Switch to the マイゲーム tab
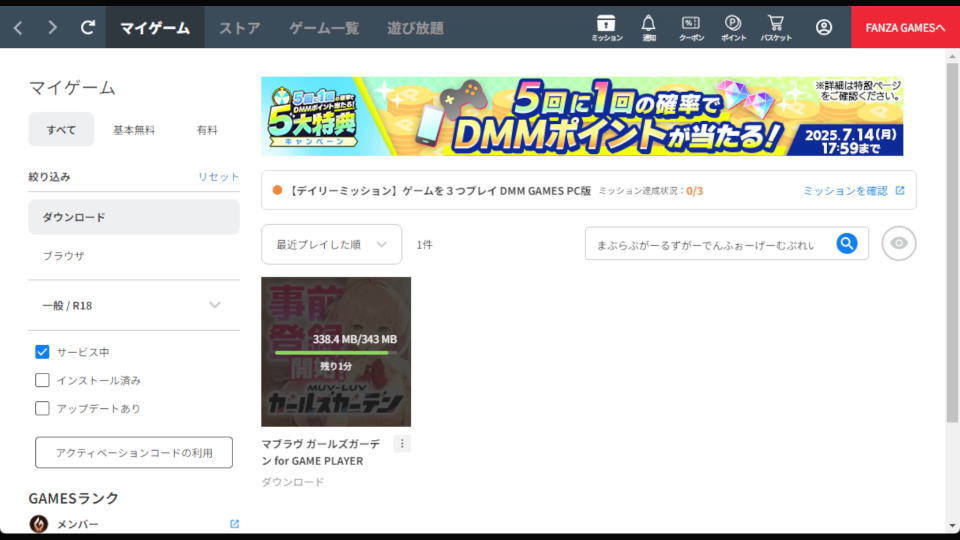 (x=155, y=28)
